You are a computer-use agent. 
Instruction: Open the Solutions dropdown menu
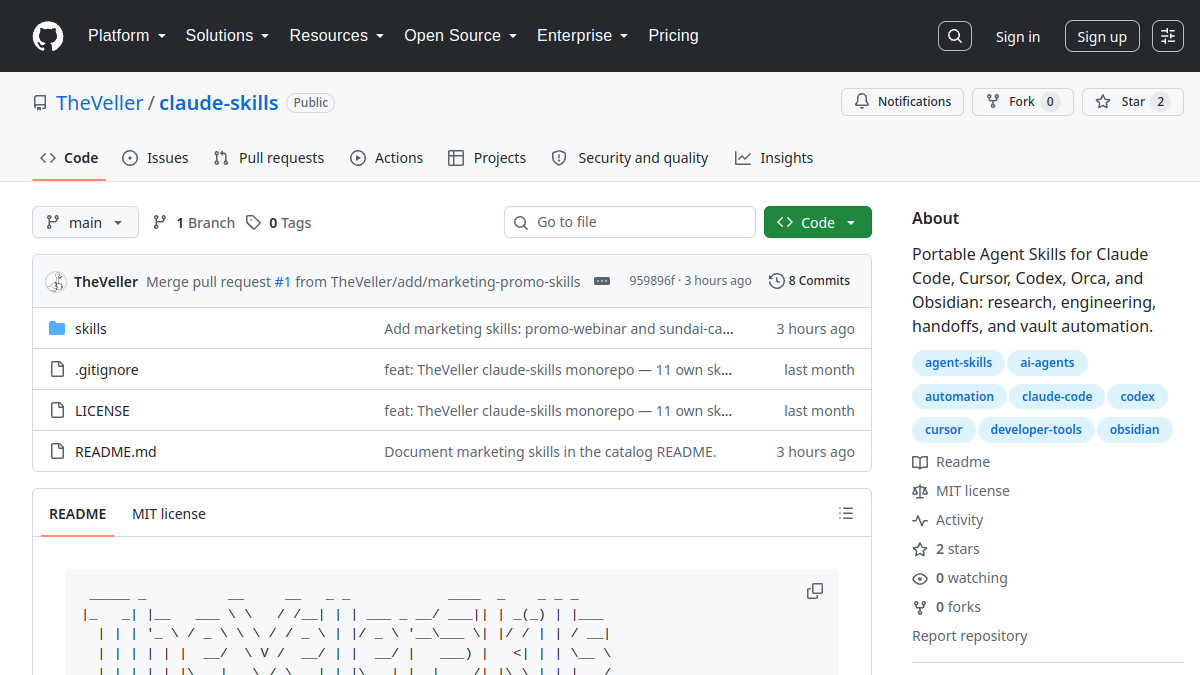pos(227,36)
